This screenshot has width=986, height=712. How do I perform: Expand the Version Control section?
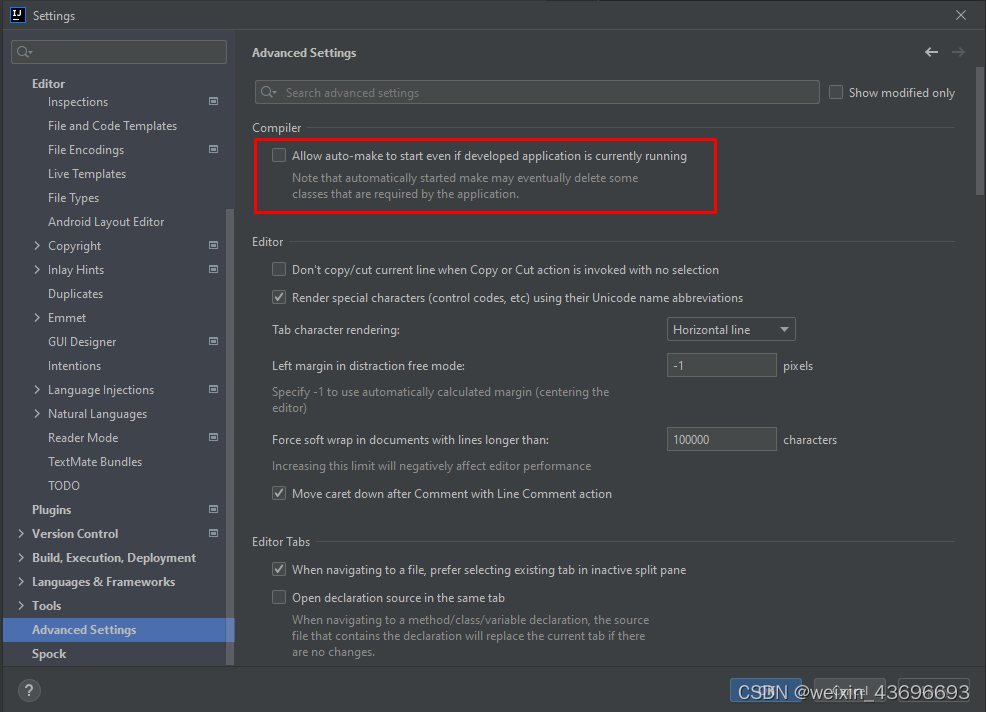tap(21, 533)
